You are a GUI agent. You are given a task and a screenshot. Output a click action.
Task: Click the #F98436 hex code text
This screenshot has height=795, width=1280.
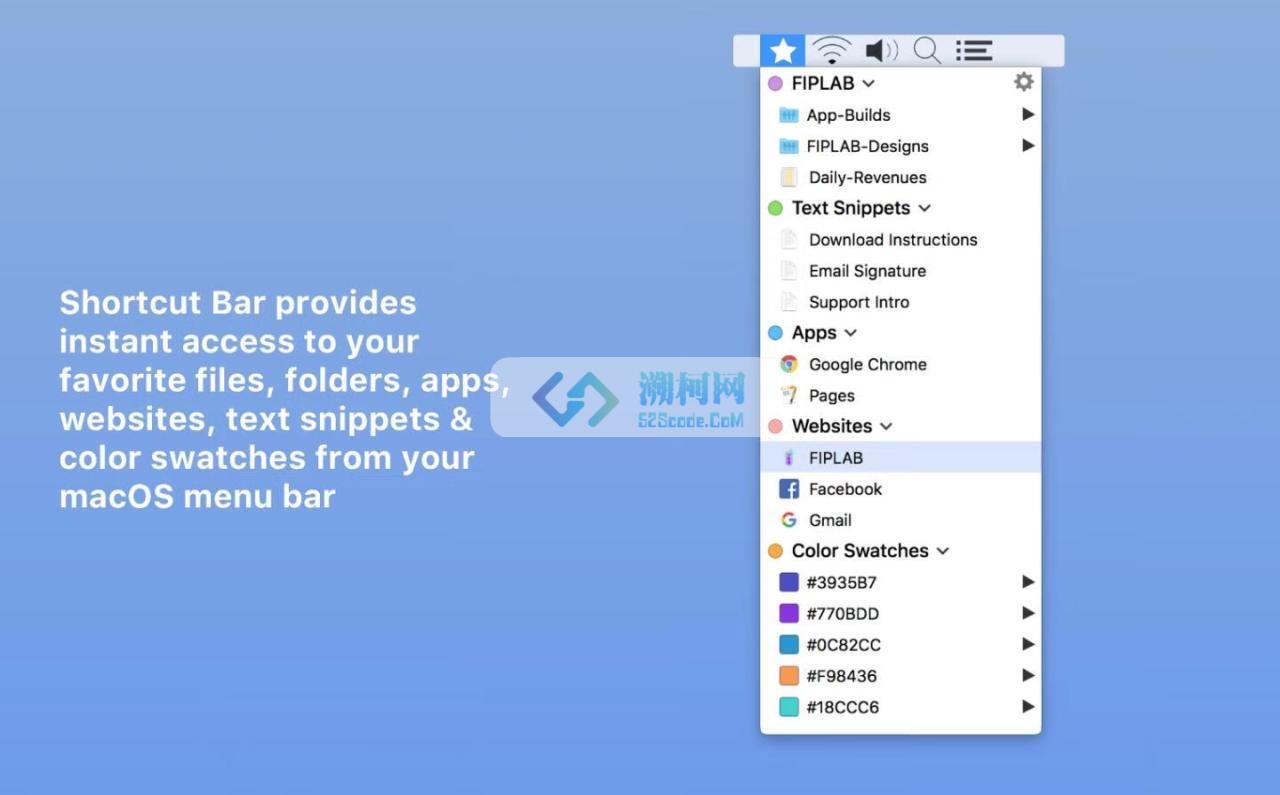click(x=842, y=676)
